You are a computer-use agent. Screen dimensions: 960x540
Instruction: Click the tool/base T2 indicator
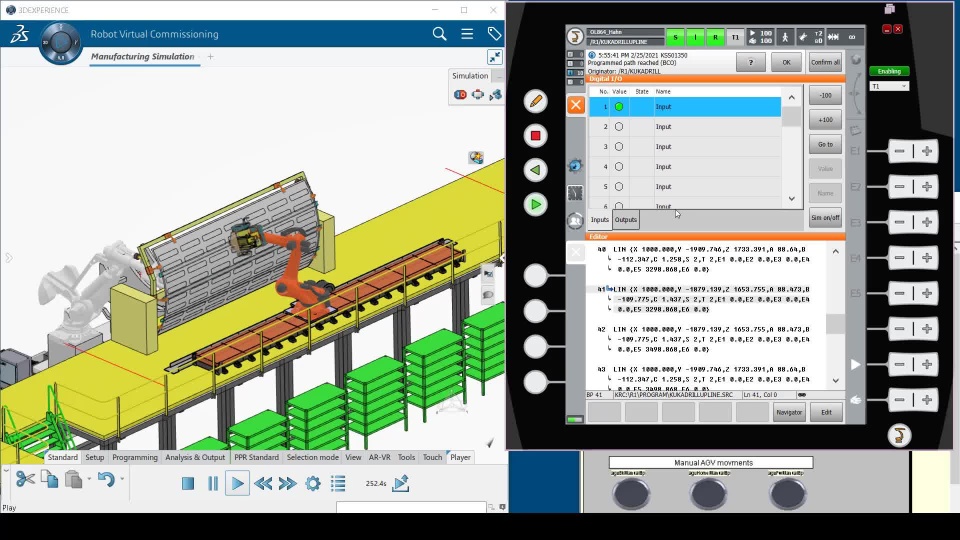pyautogui.click(x=810, y=37)
